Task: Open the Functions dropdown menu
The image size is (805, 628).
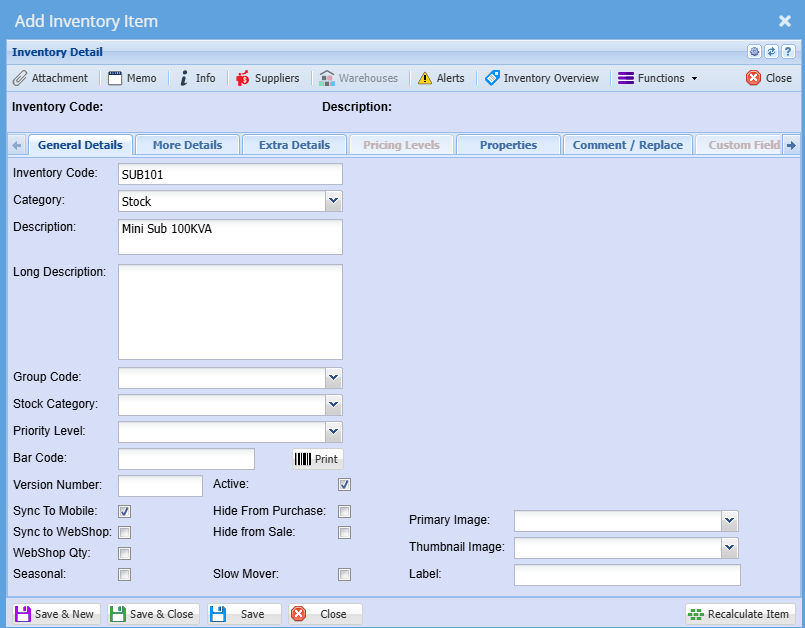Action: (x=658, y=78)
